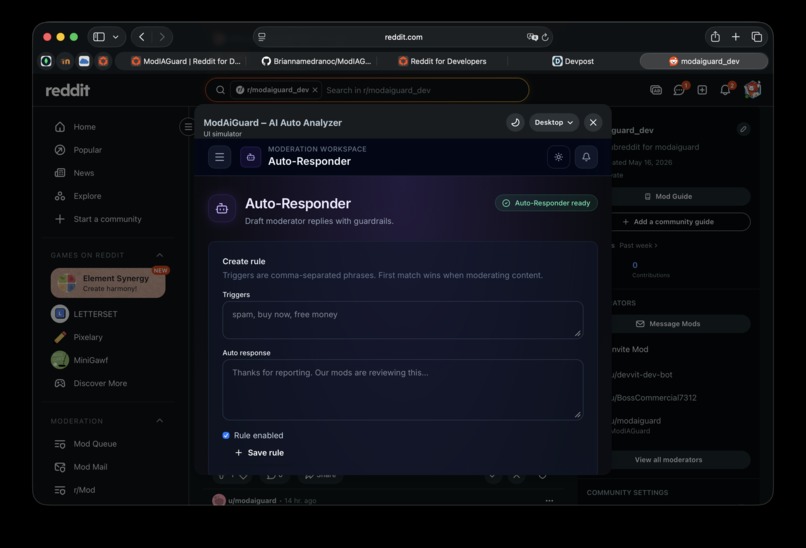The height and width of the screenshot is (548, 806).
Task: Open the pinned Reddit icon tab
Action: coord(103,61)
